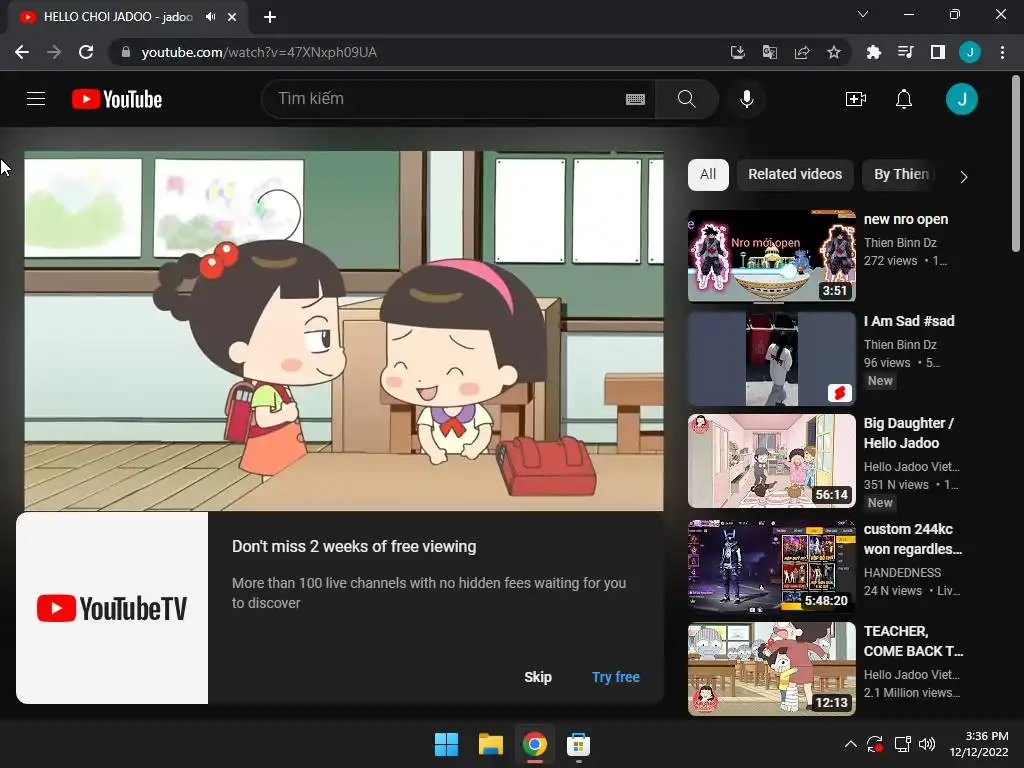Open Chrome profile avatar in toolbar
The image size is (1024, 768).
(x=970, y=52)
